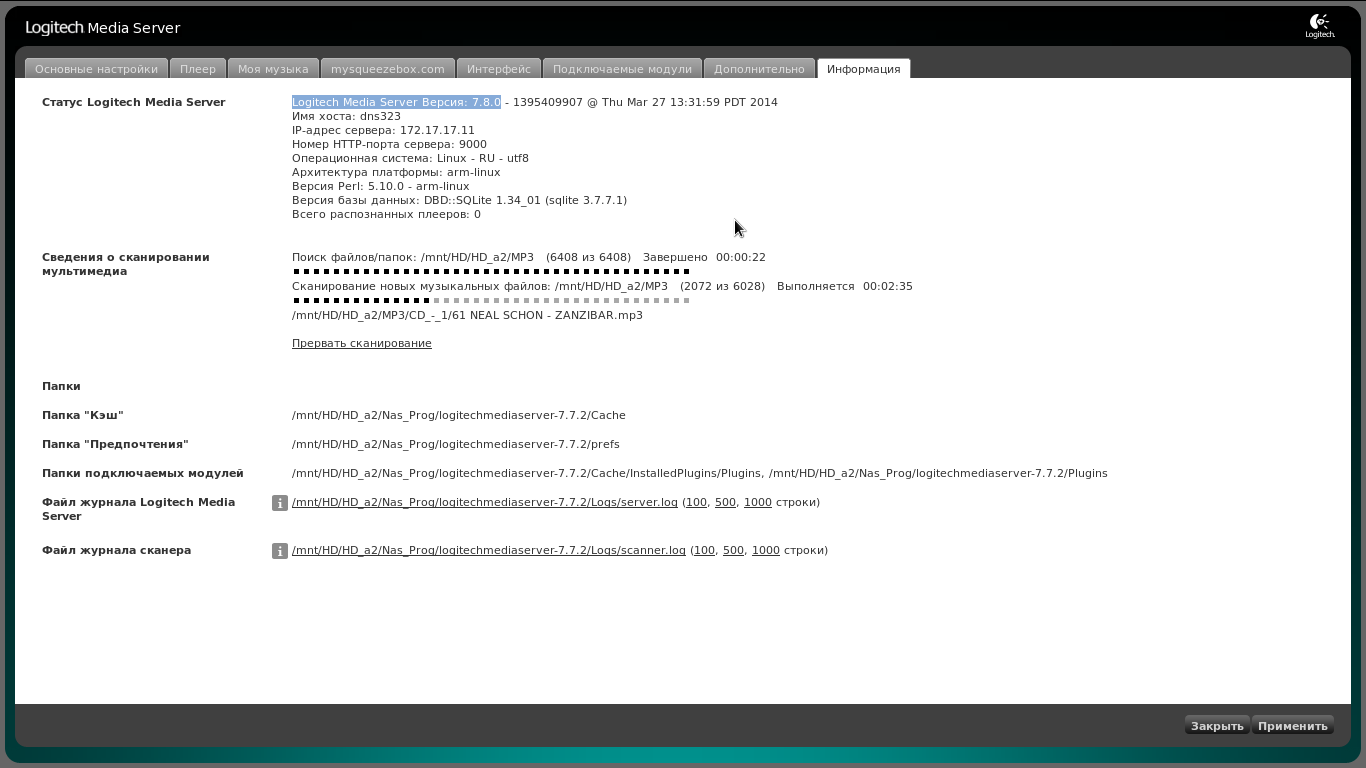Image resolution: width=1366 pixels, height=768 pixels.
Task: Click the info icon beside scanner.log path
Action: pos(280,551)
